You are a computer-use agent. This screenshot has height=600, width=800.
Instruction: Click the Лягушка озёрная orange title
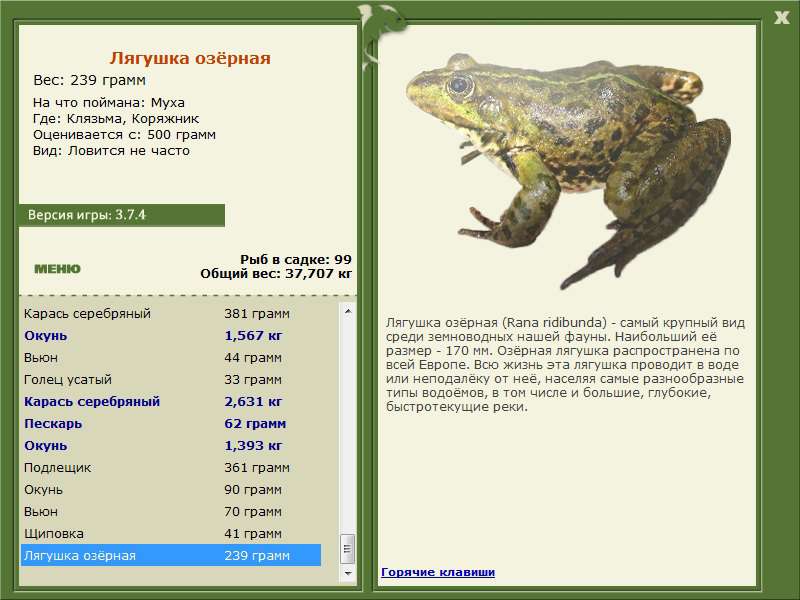[190, 58]
